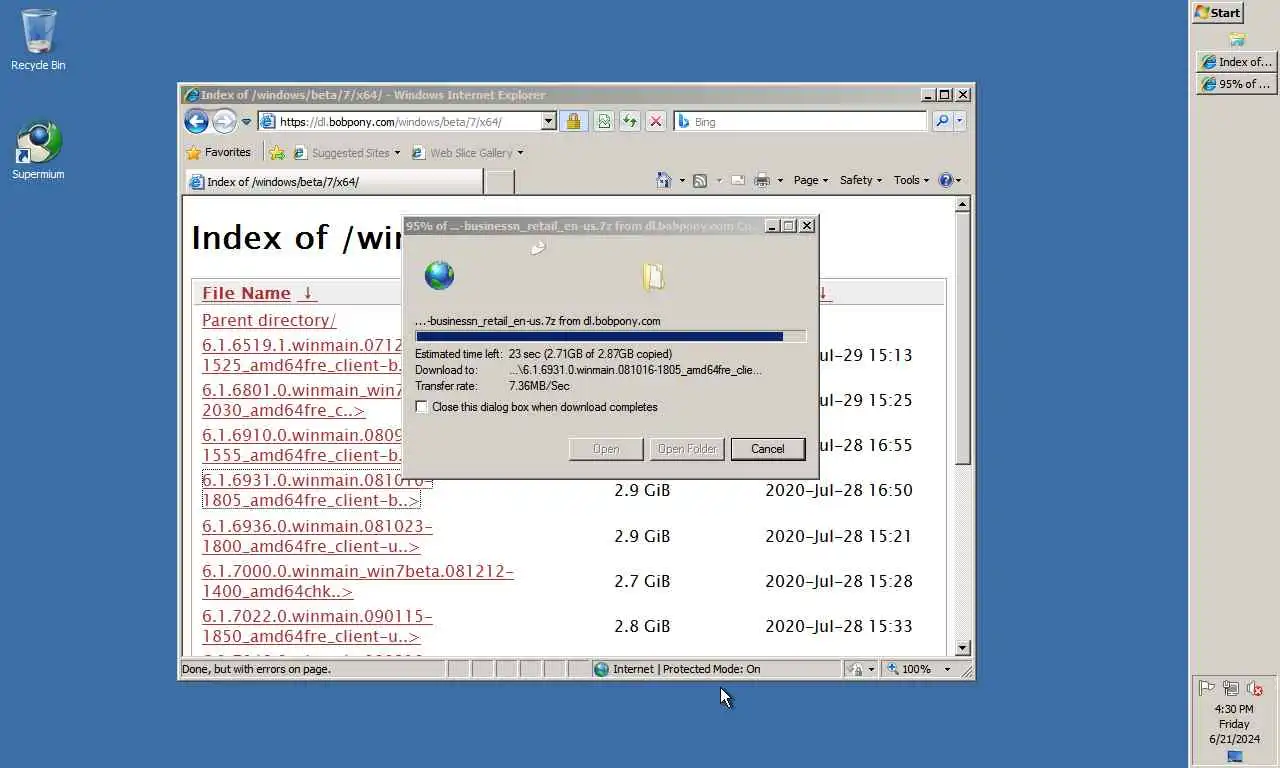Image resolution: width=1280 pixels, height=768 pixels.
Task: Open the 6.1.6931.0.winmain.081016 file link
Action: coord(317,490)
